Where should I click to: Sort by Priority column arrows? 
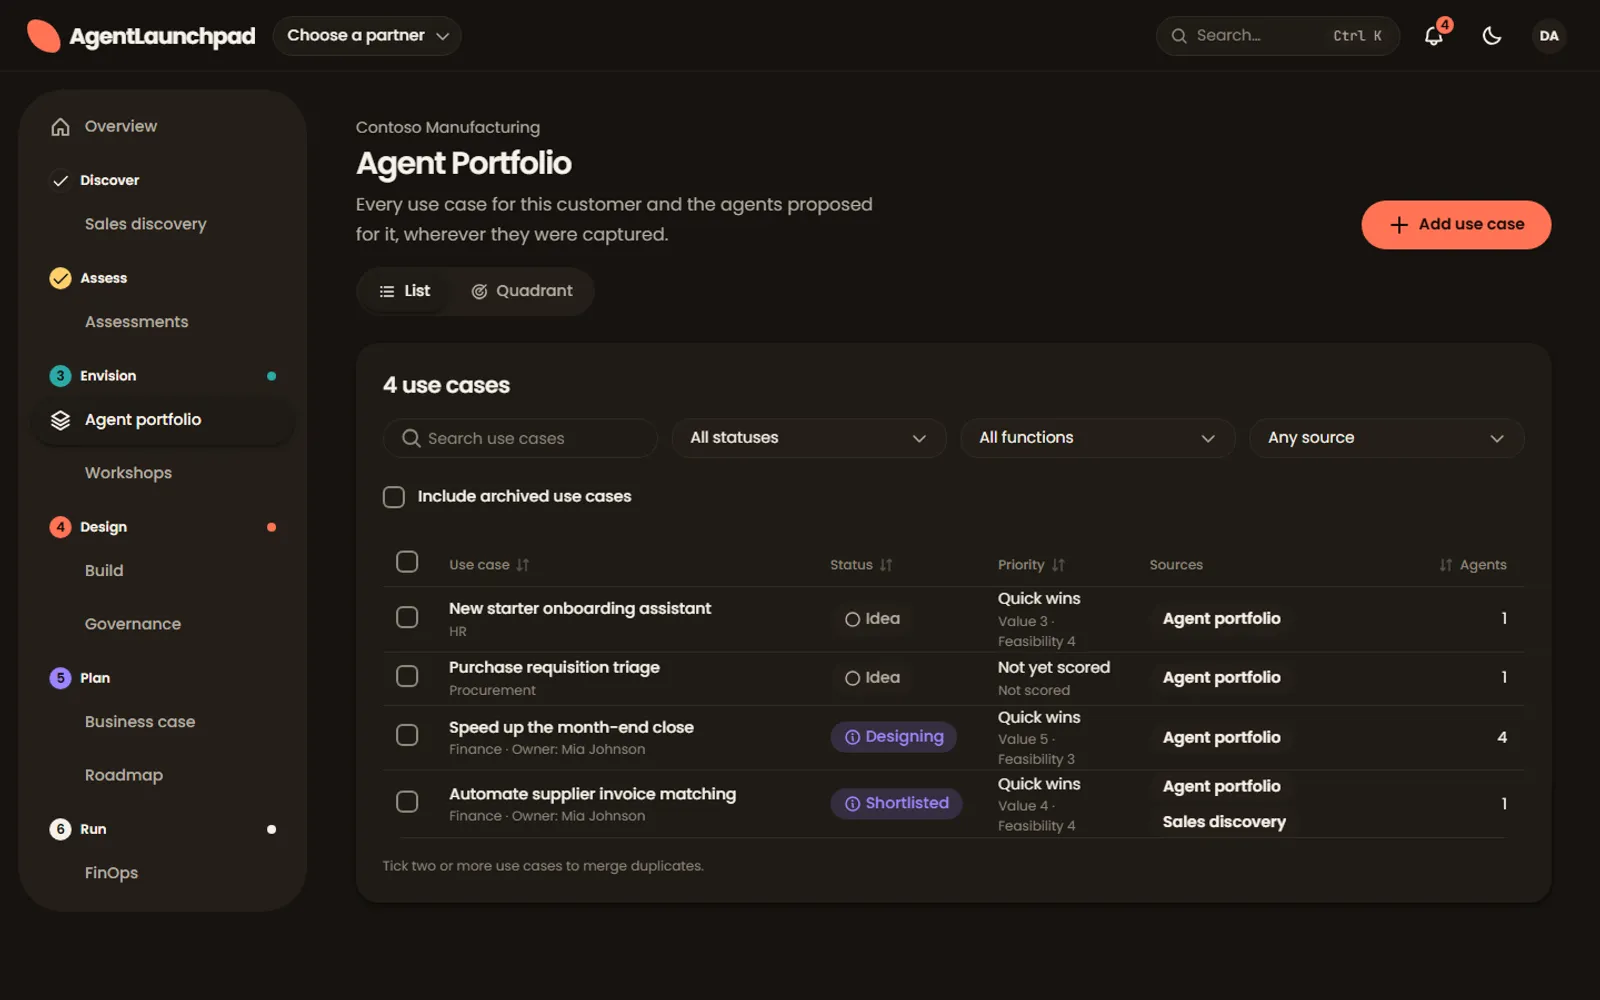point(1058,565)
